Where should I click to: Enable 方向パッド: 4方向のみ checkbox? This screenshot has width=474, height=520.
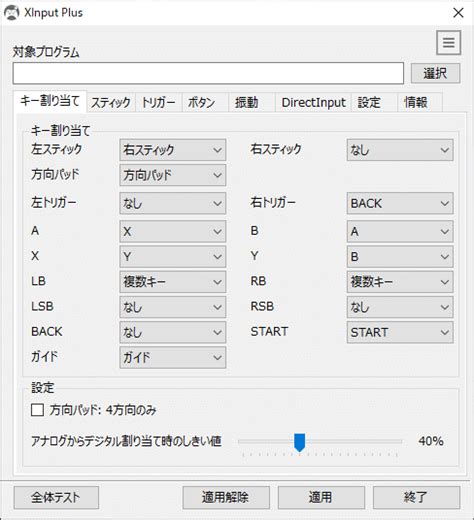click(x=37, y=410)
